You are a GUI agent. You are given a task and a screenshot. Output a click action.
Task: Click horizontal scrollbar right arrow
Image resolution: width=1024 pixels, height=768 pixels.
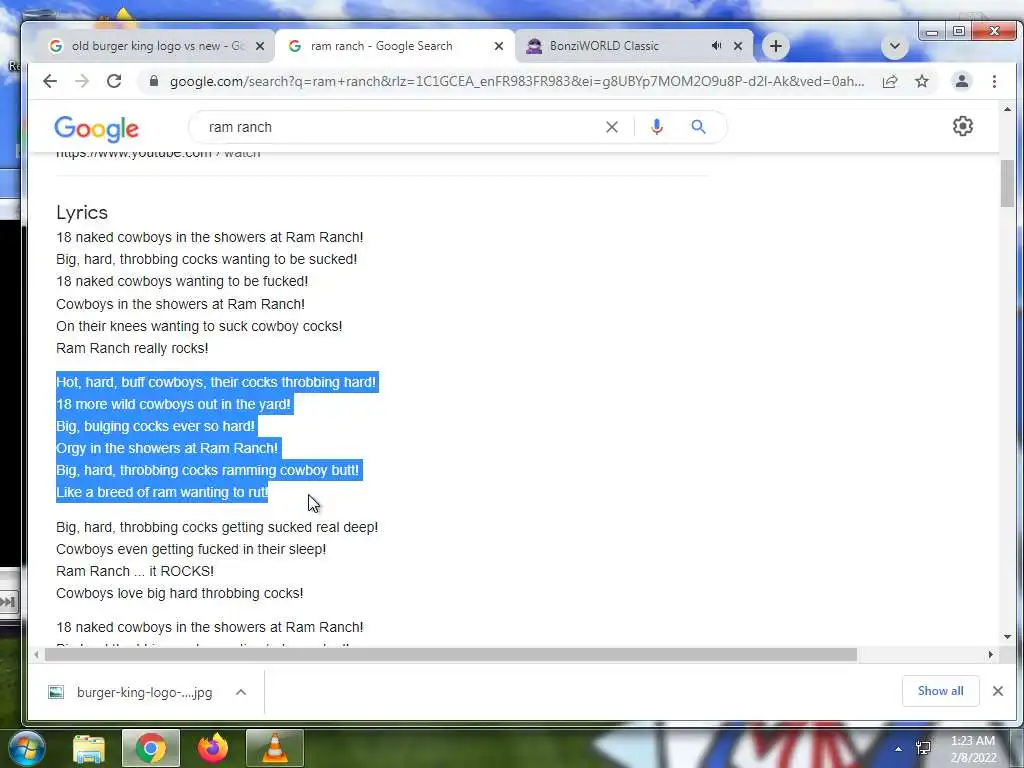[x=991, y=654]
